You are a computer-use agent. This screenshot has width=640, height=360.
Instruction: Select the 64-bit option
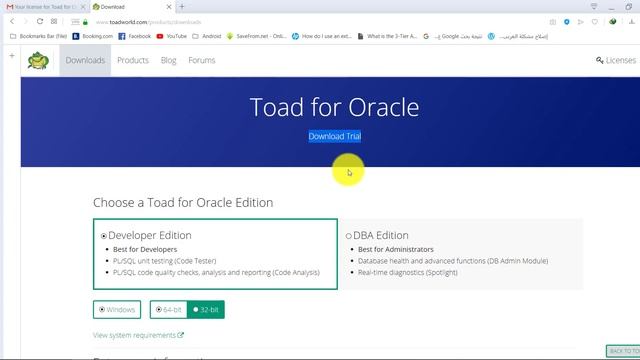point(169,310)
